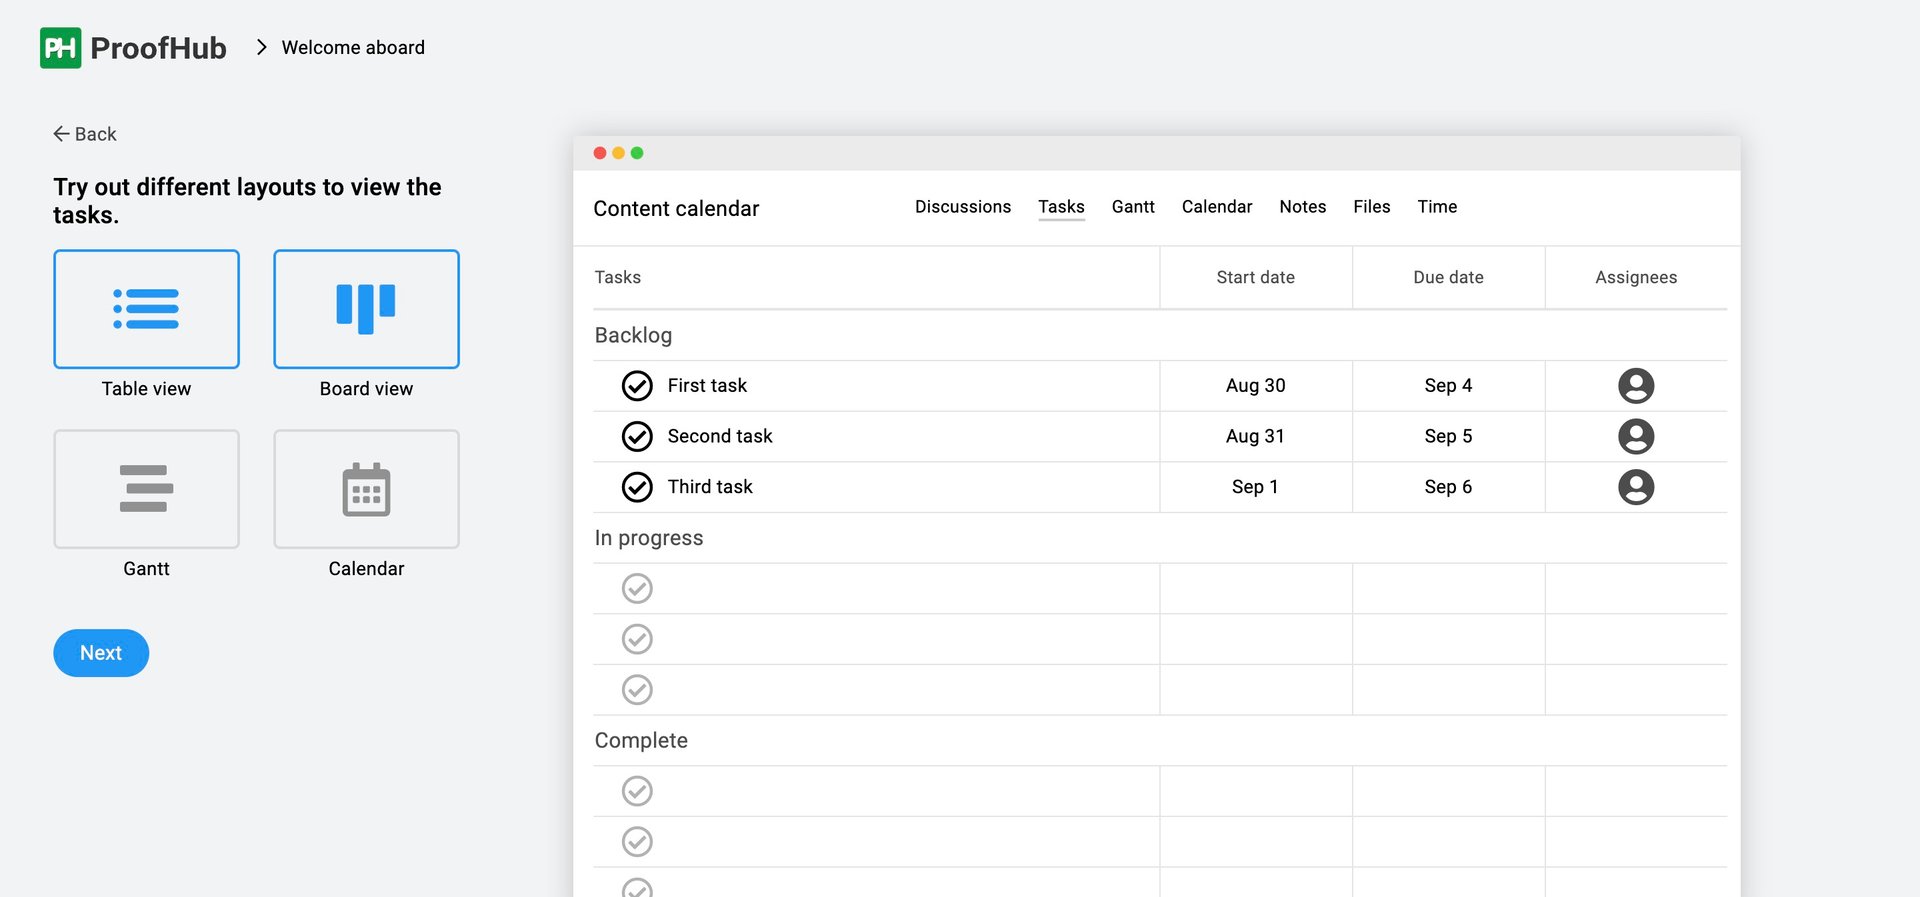Viewport: 1920px width, 897px height.
Task: Click the ProofHub logo icon
Action: (60, 48)
